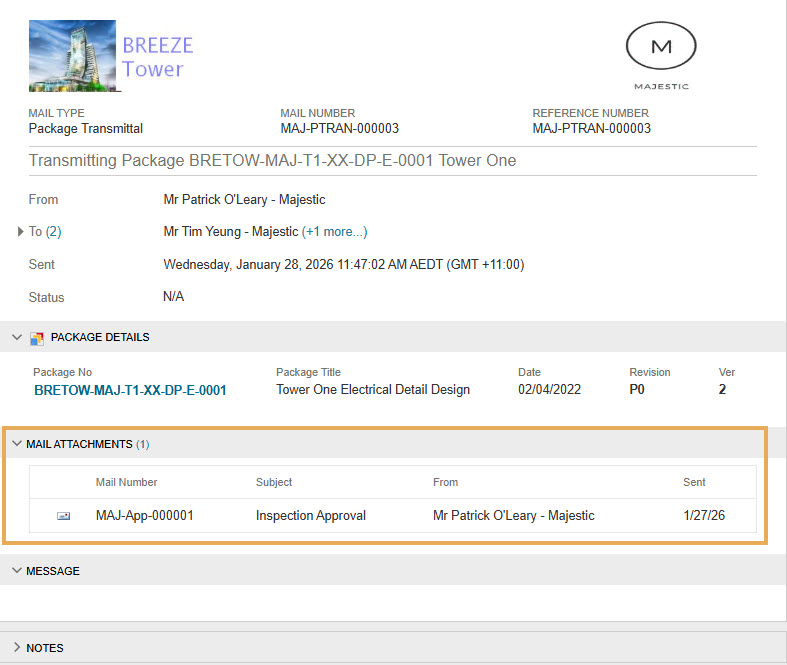787x665 pixels.
Task: Click the Breeze Tower project image
Action: 72,56
